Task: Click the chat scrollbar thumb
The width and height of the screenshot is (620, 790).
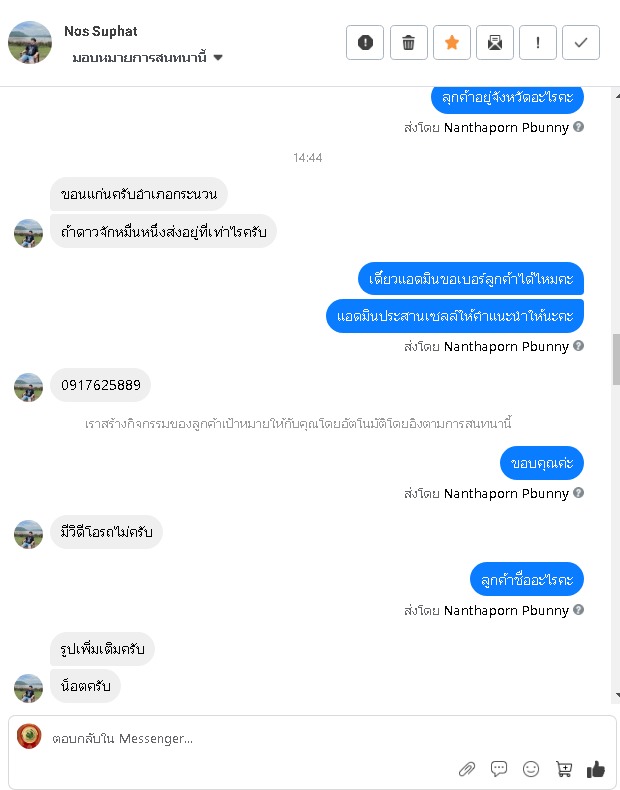Action: coord(616,360)
